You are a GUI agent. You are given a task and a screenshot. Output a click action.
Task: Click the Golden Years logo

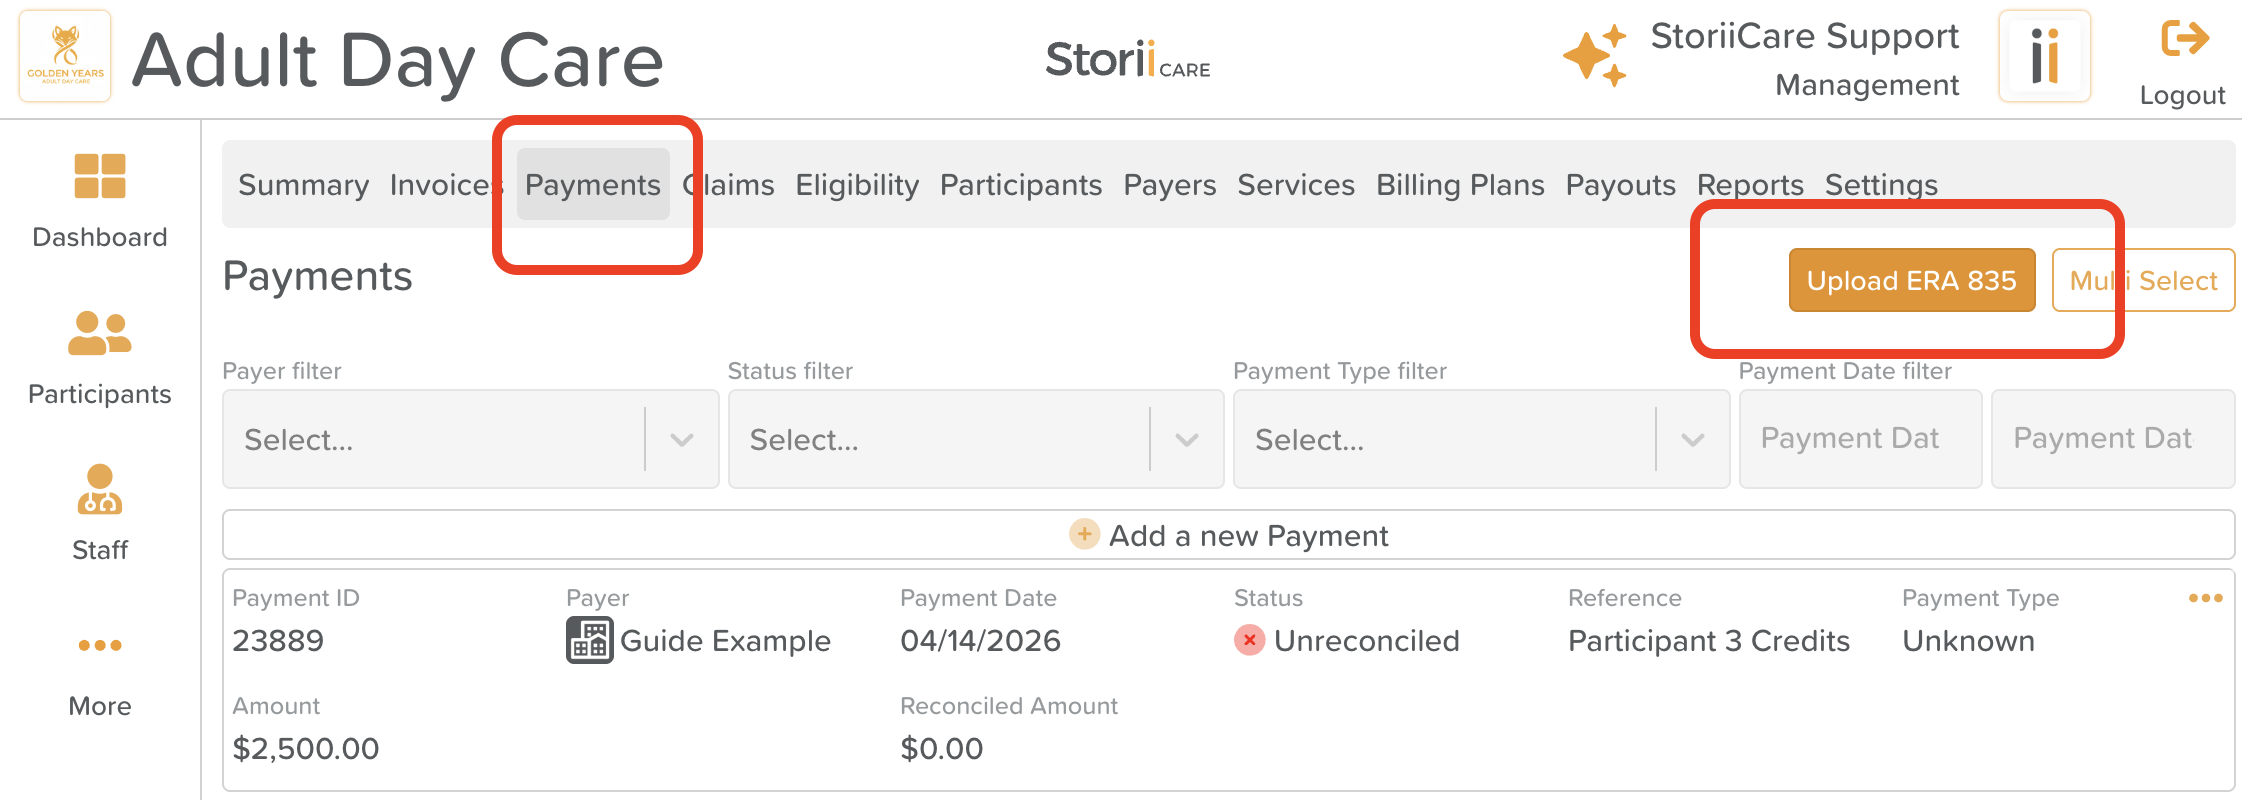[x=65, y=56]
